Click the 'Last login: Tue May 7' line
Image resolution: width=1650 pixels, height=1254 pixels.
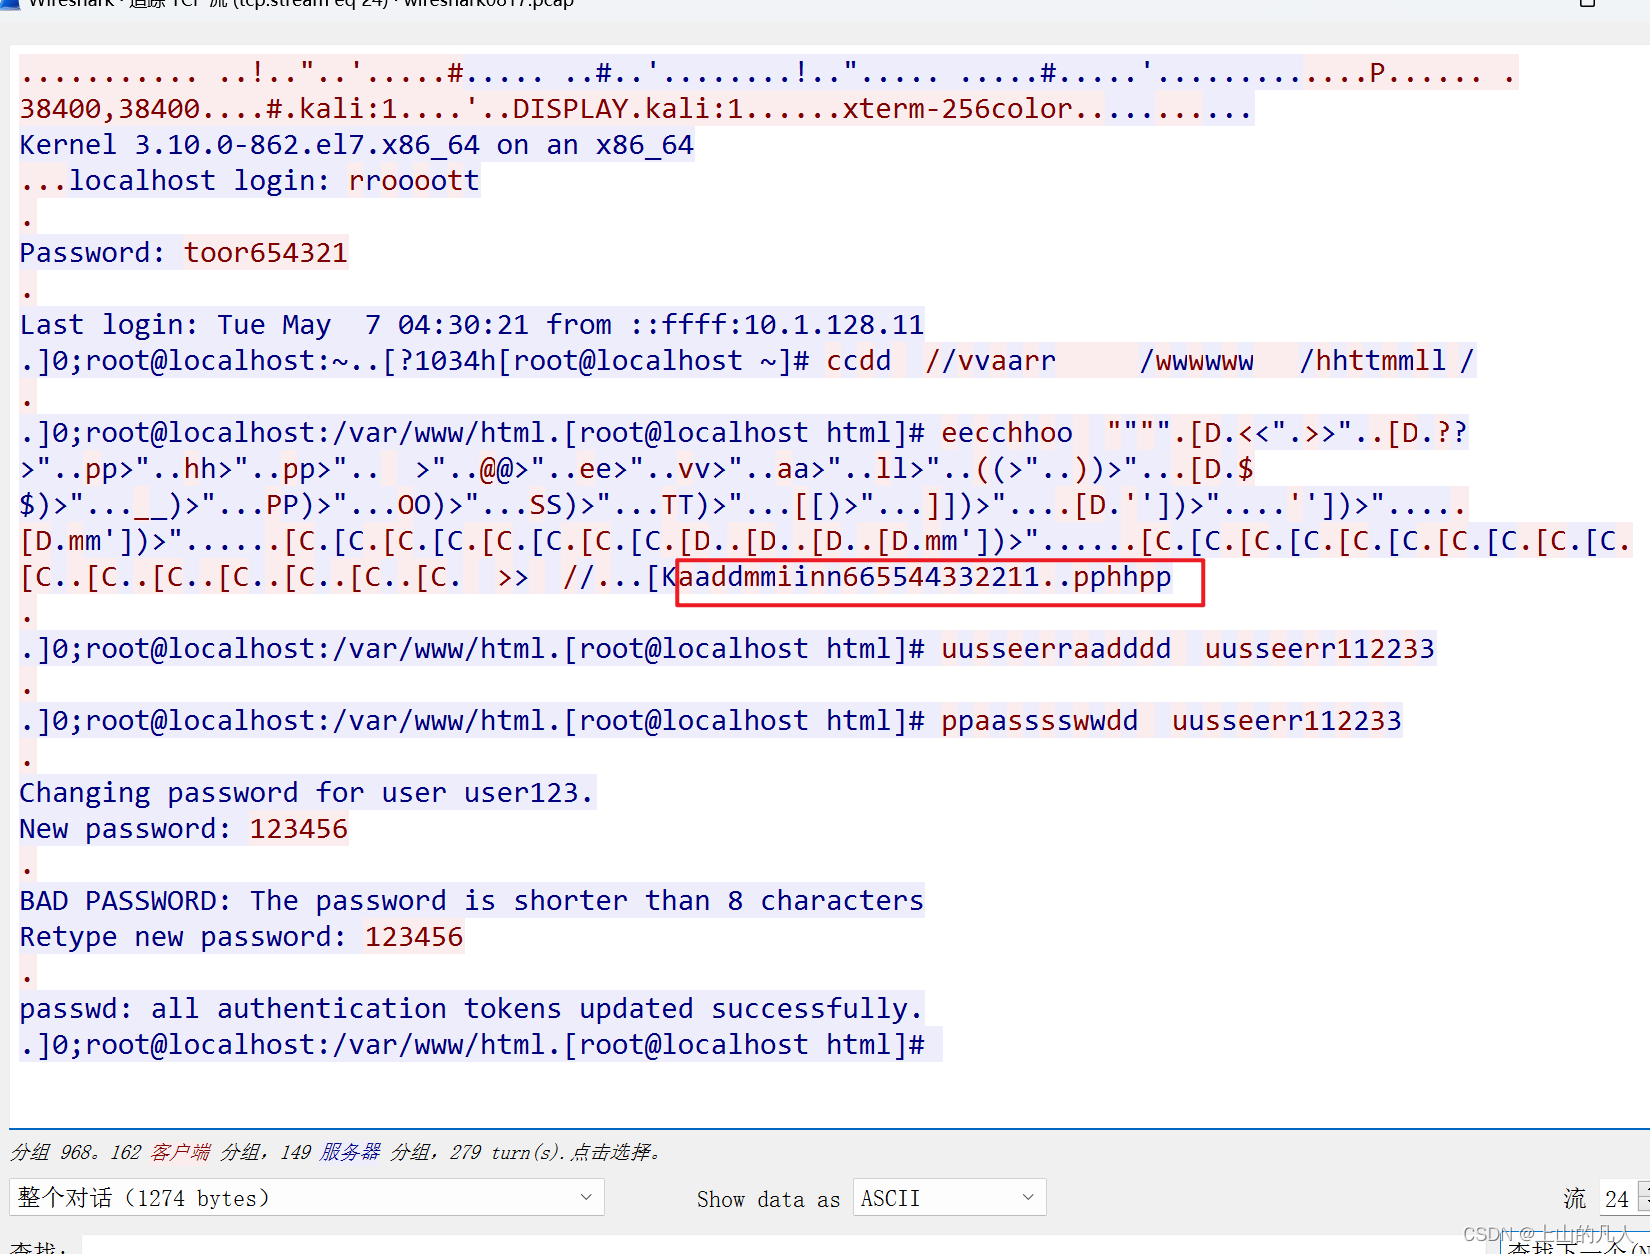472,325
